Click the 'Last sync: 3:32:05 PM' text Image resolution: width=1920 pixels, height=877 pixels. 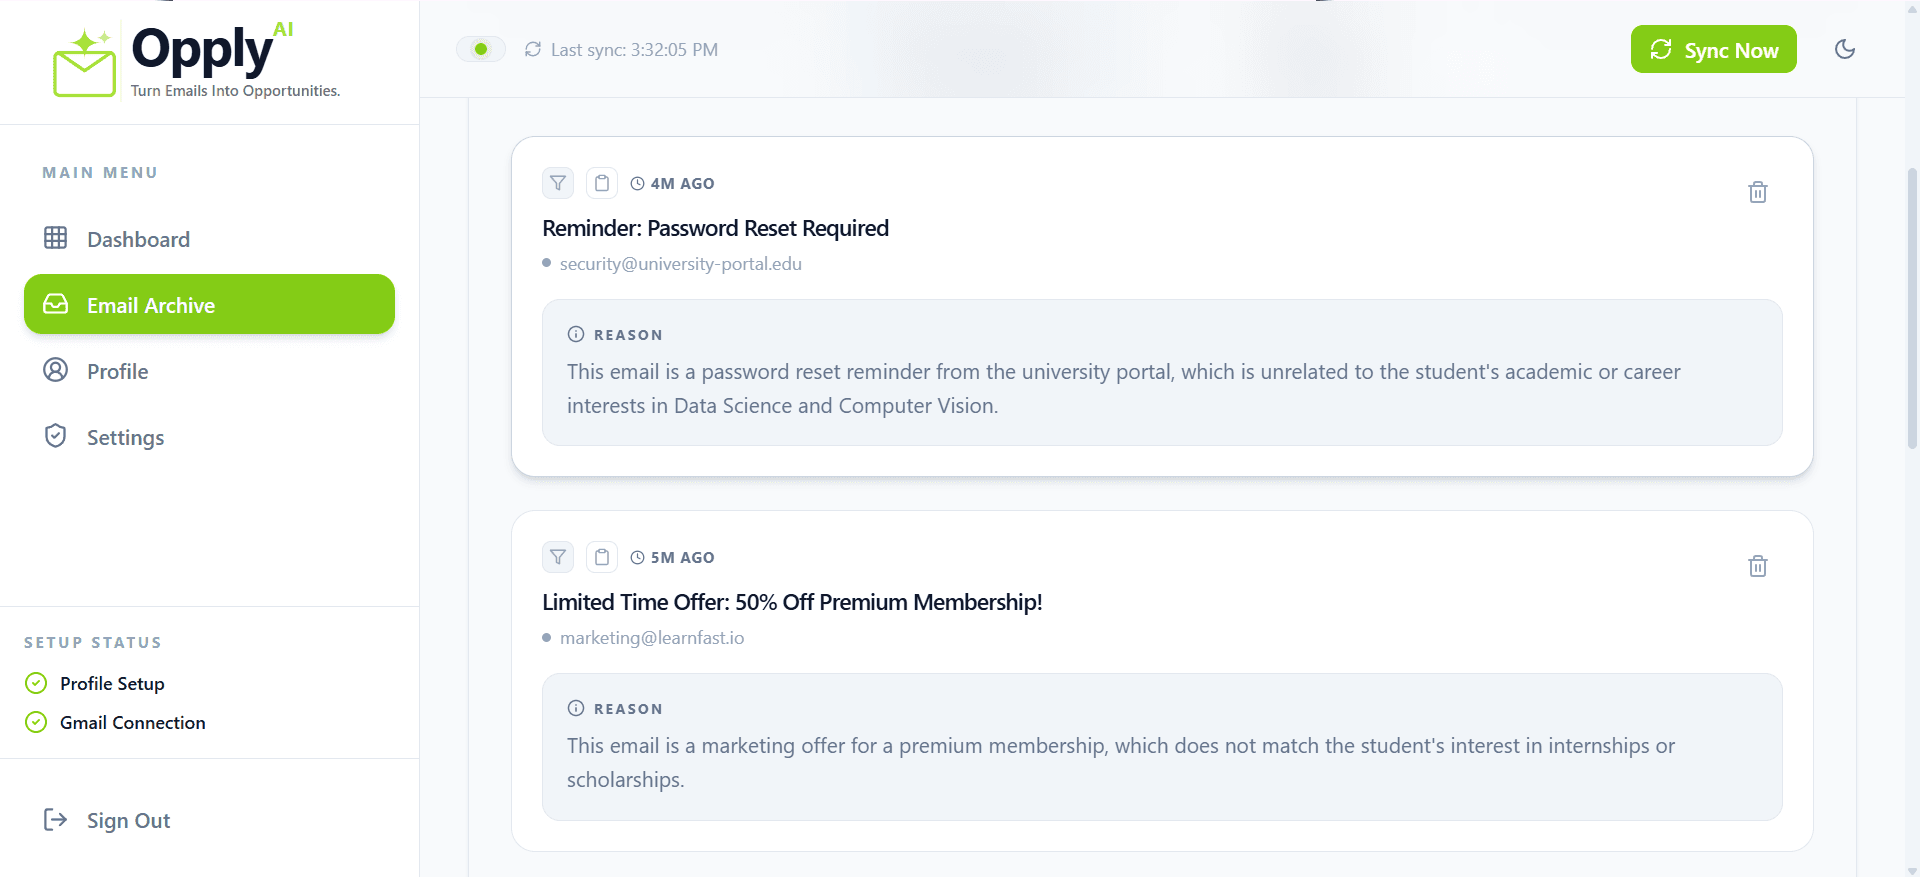tap(634, 49)
